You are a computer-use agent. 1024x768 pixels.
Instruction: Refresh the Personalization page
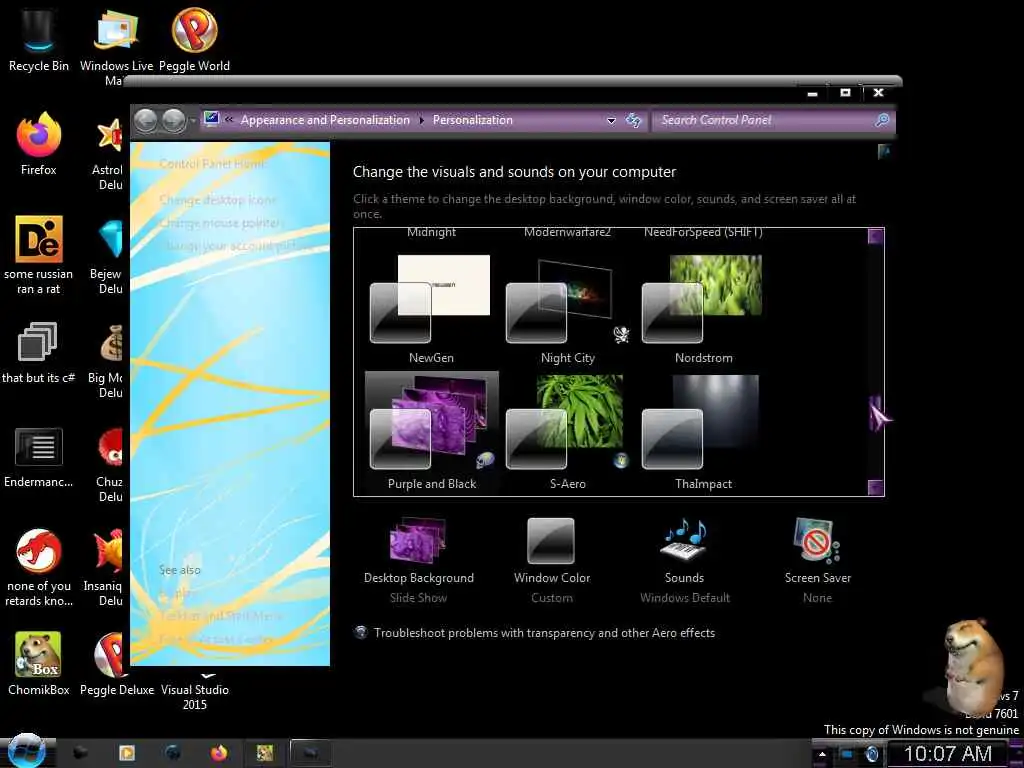633,120
